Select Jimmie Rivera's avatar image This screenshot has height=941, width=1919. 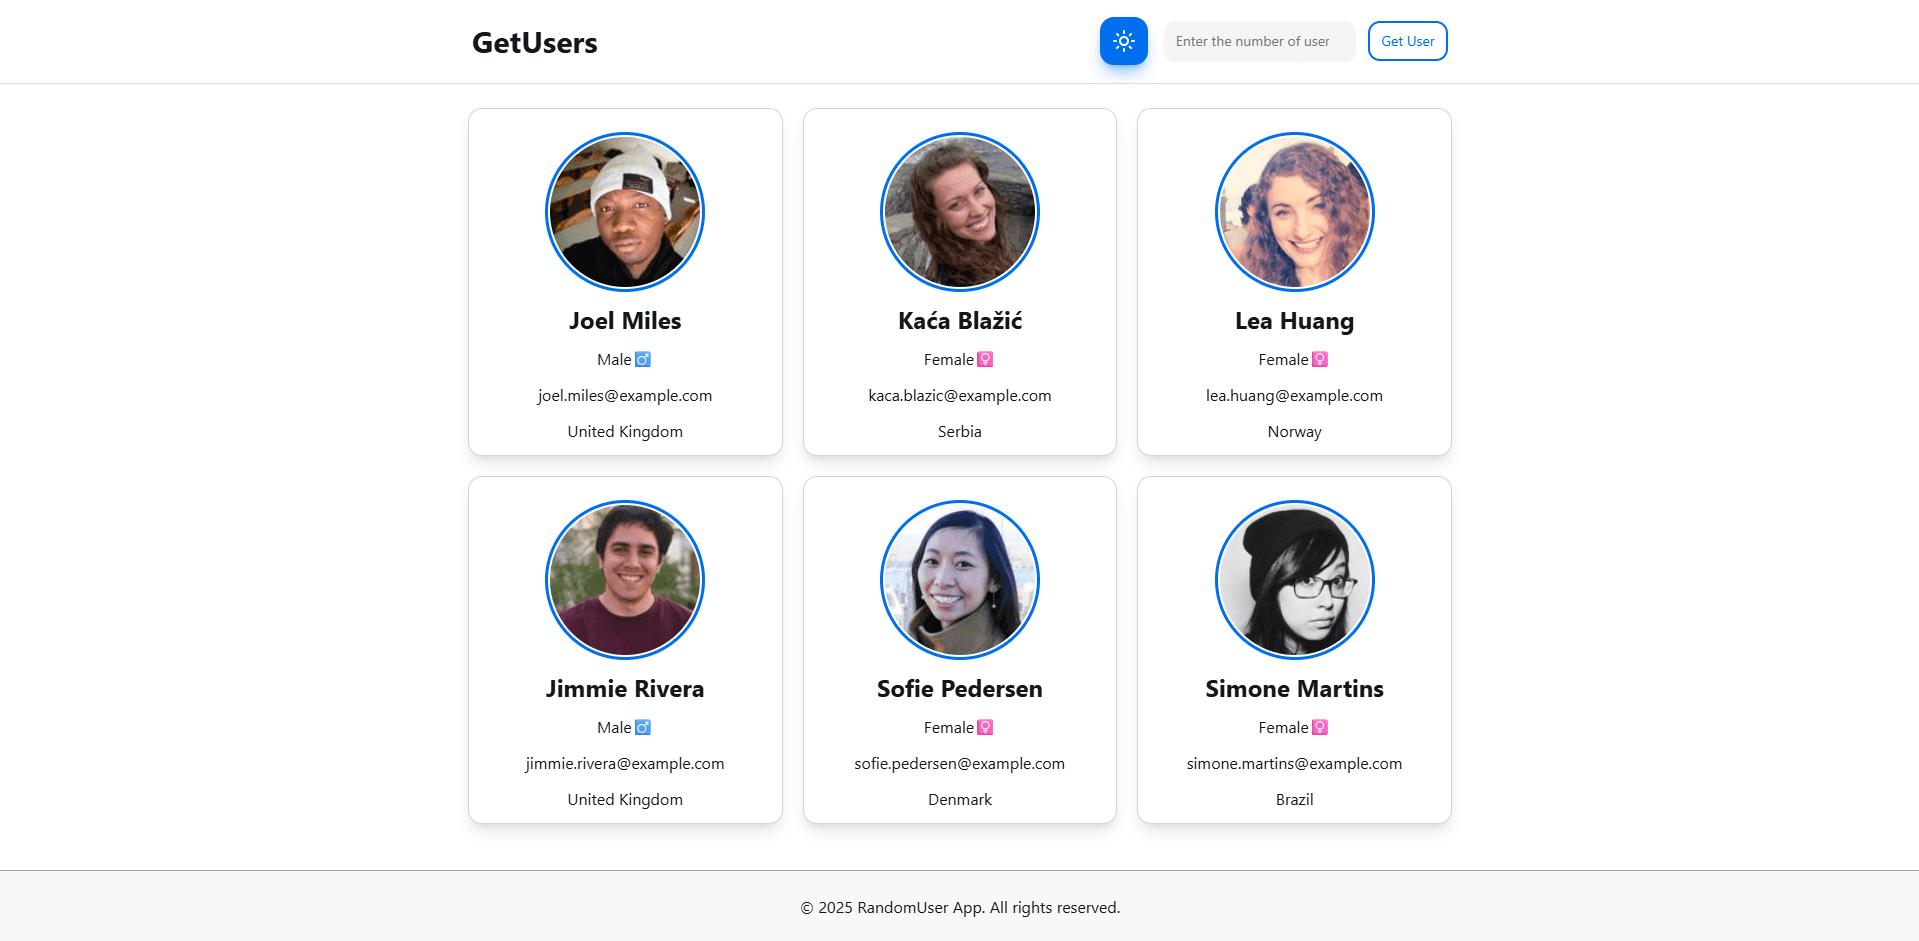625,580
